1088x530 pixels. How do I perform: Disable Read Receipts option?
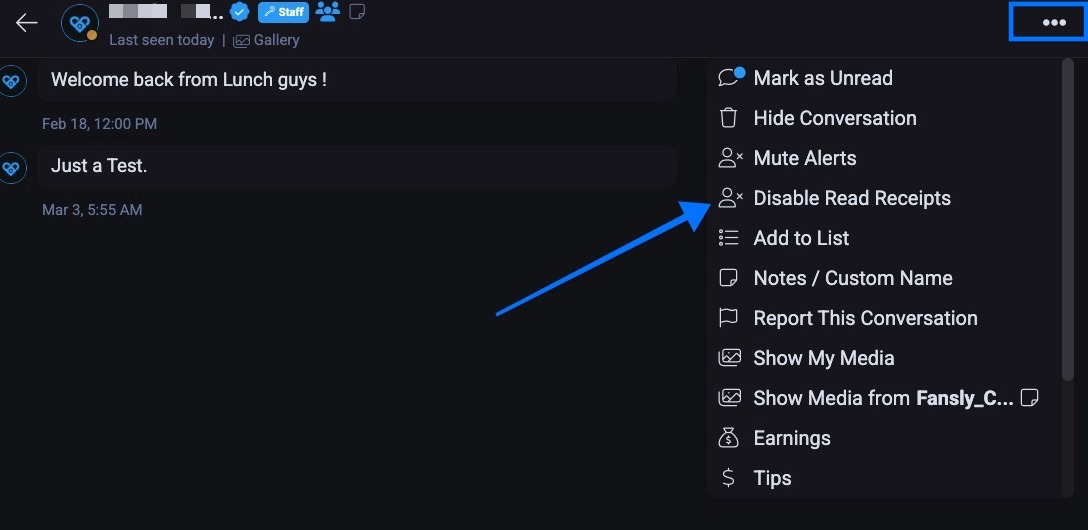click(x=851, y=198)
